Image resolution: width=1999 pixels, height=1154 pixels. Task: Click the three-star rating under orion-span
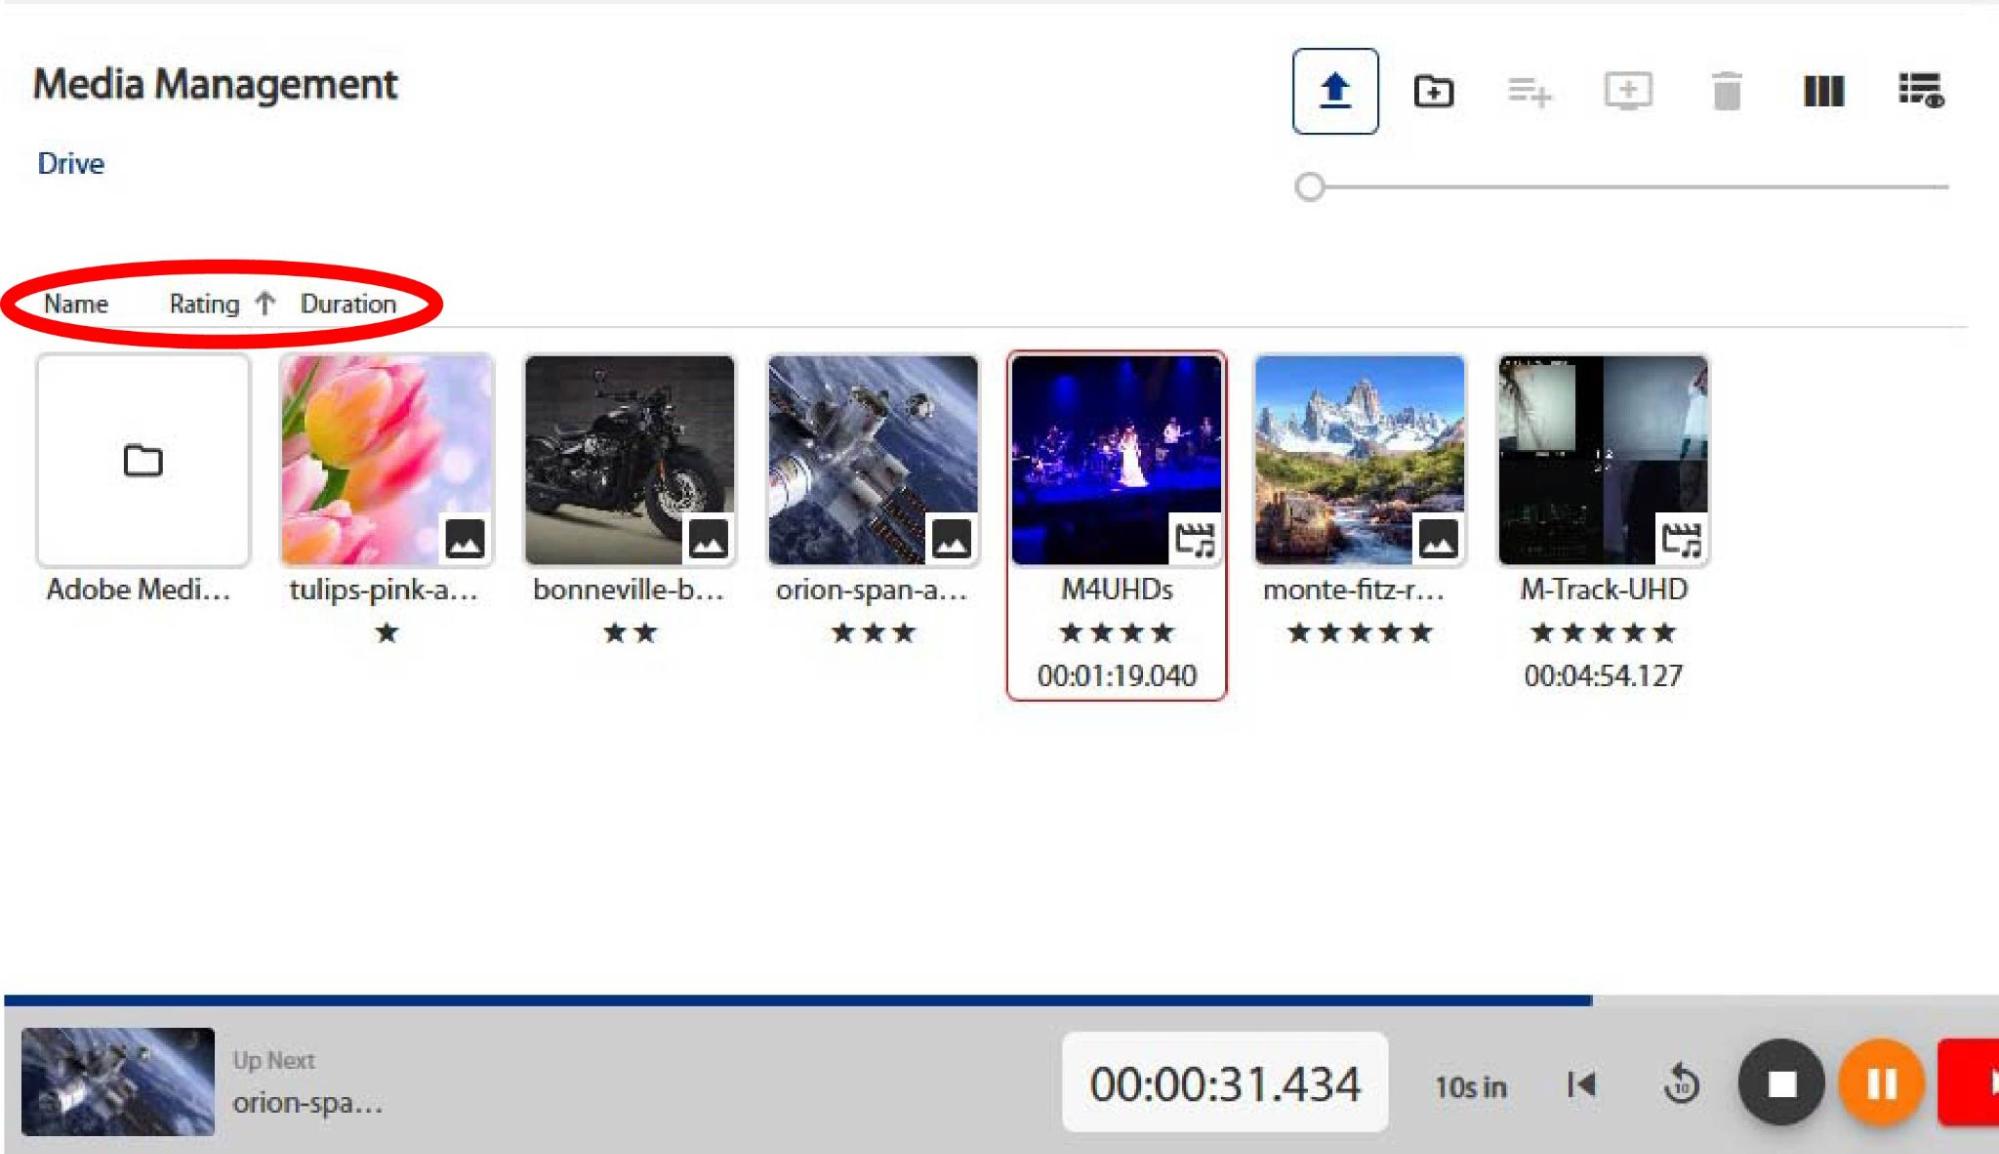click(x=873, y=633)
